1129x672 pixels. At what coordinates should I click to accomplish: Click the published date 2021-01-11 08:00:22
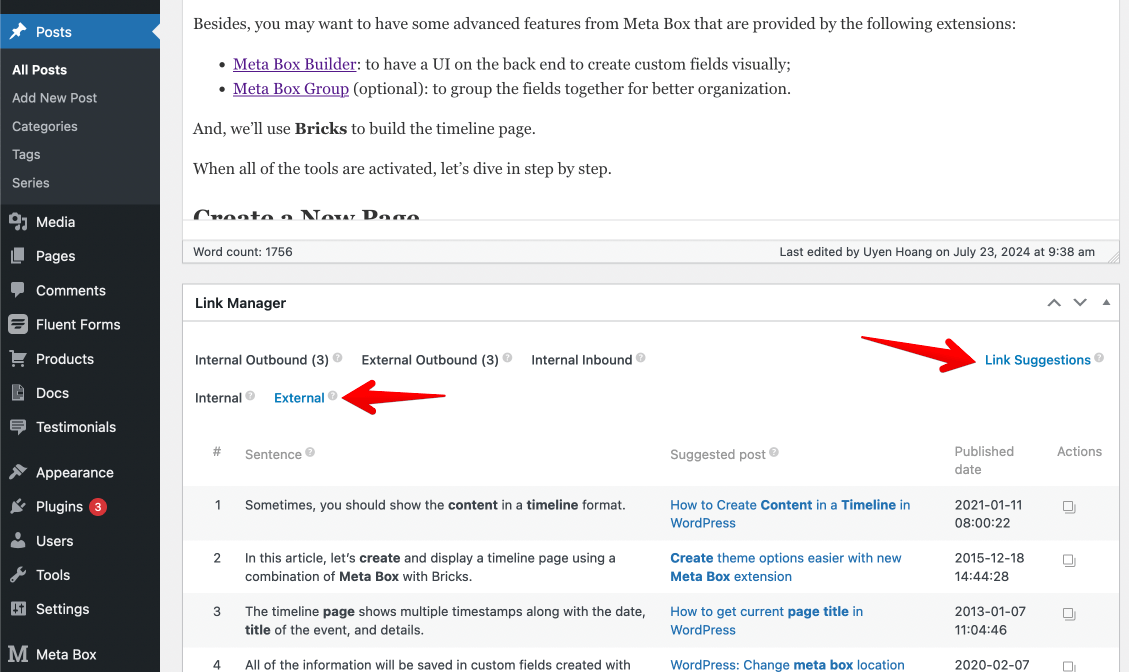[989, 514]
